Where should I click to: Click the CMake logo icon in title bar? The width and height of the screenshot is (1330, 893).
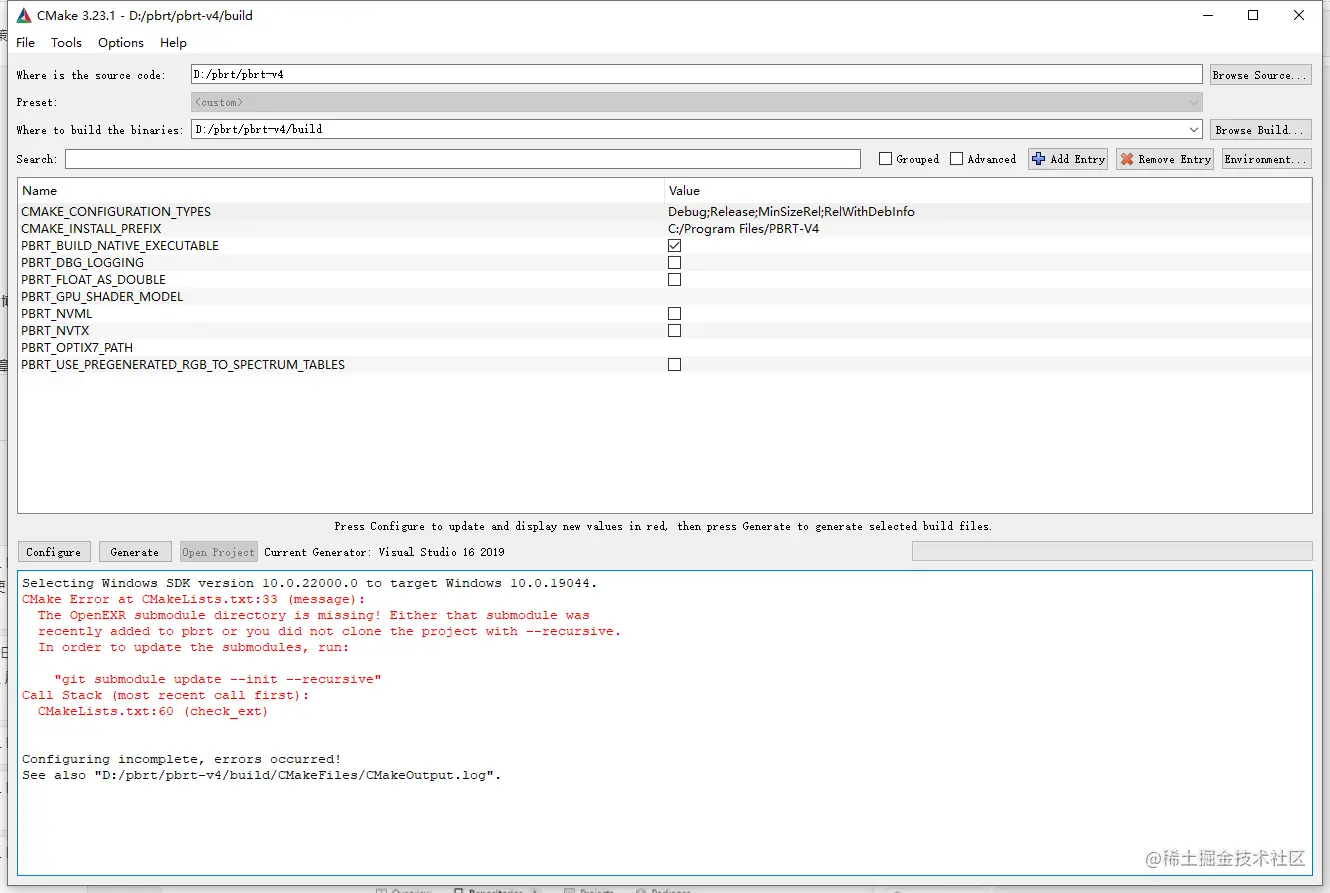click(24, 15)
